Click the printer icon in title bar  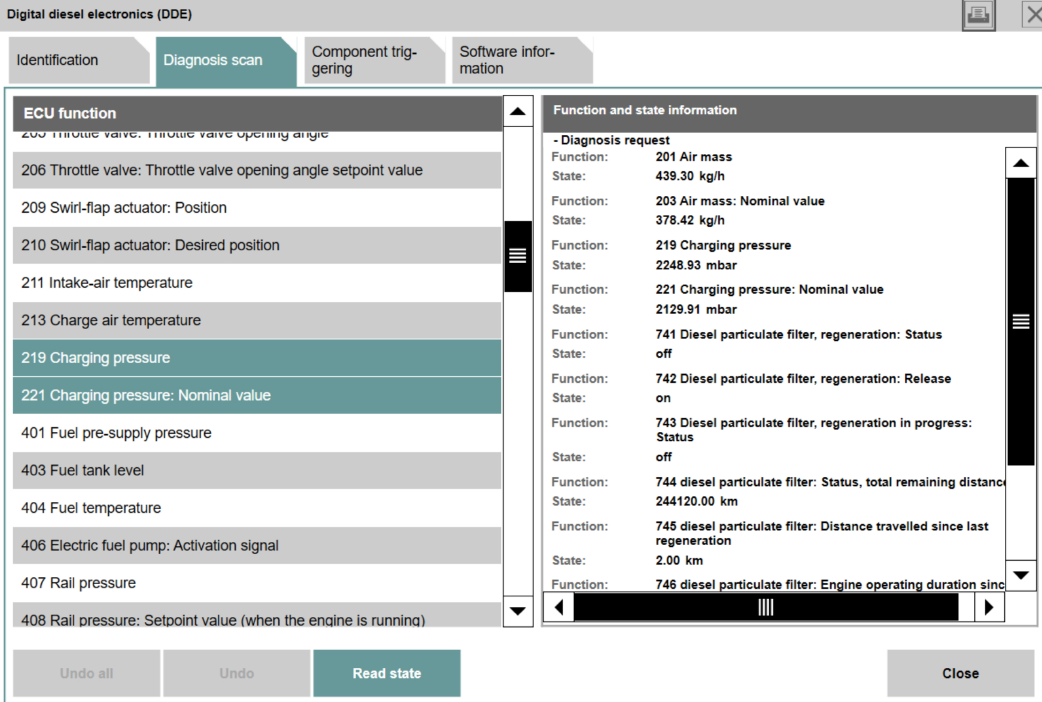click(978, 14)
